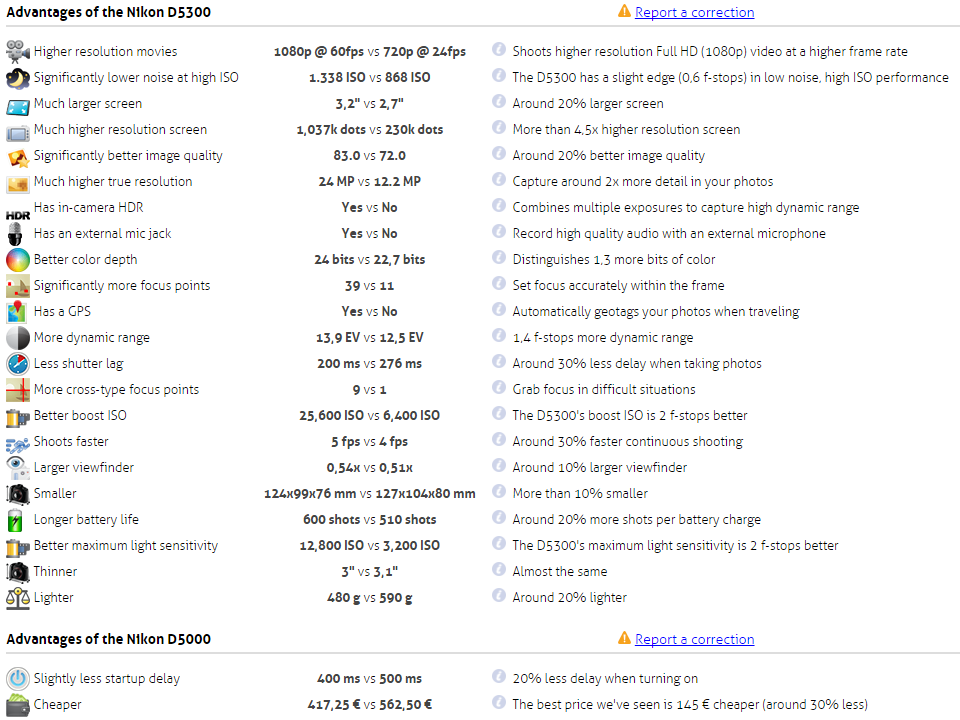Screen dimensions: 960x720
Task: Click the Much higher true resolution icon
Action: [18, 184]
